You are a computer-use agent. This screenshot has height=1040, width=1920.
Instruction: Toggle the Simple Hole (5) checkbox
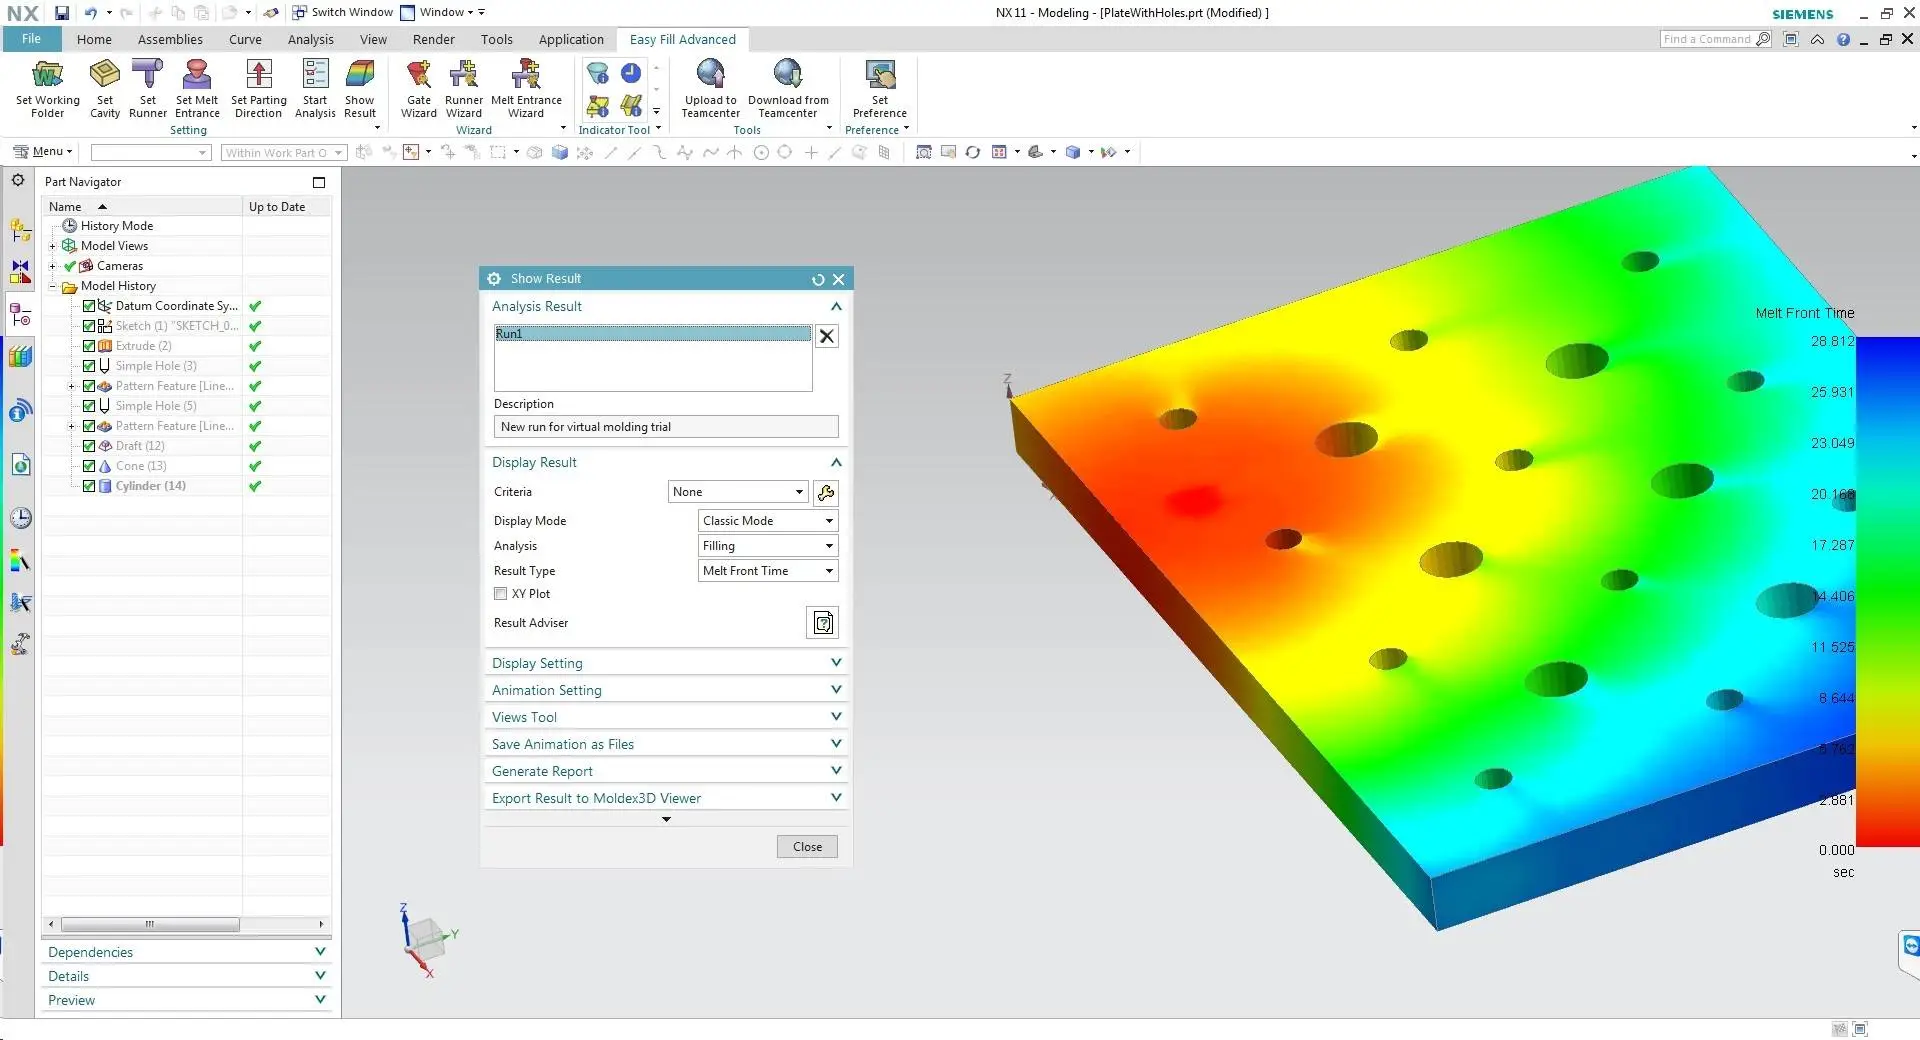pos(89,406)
